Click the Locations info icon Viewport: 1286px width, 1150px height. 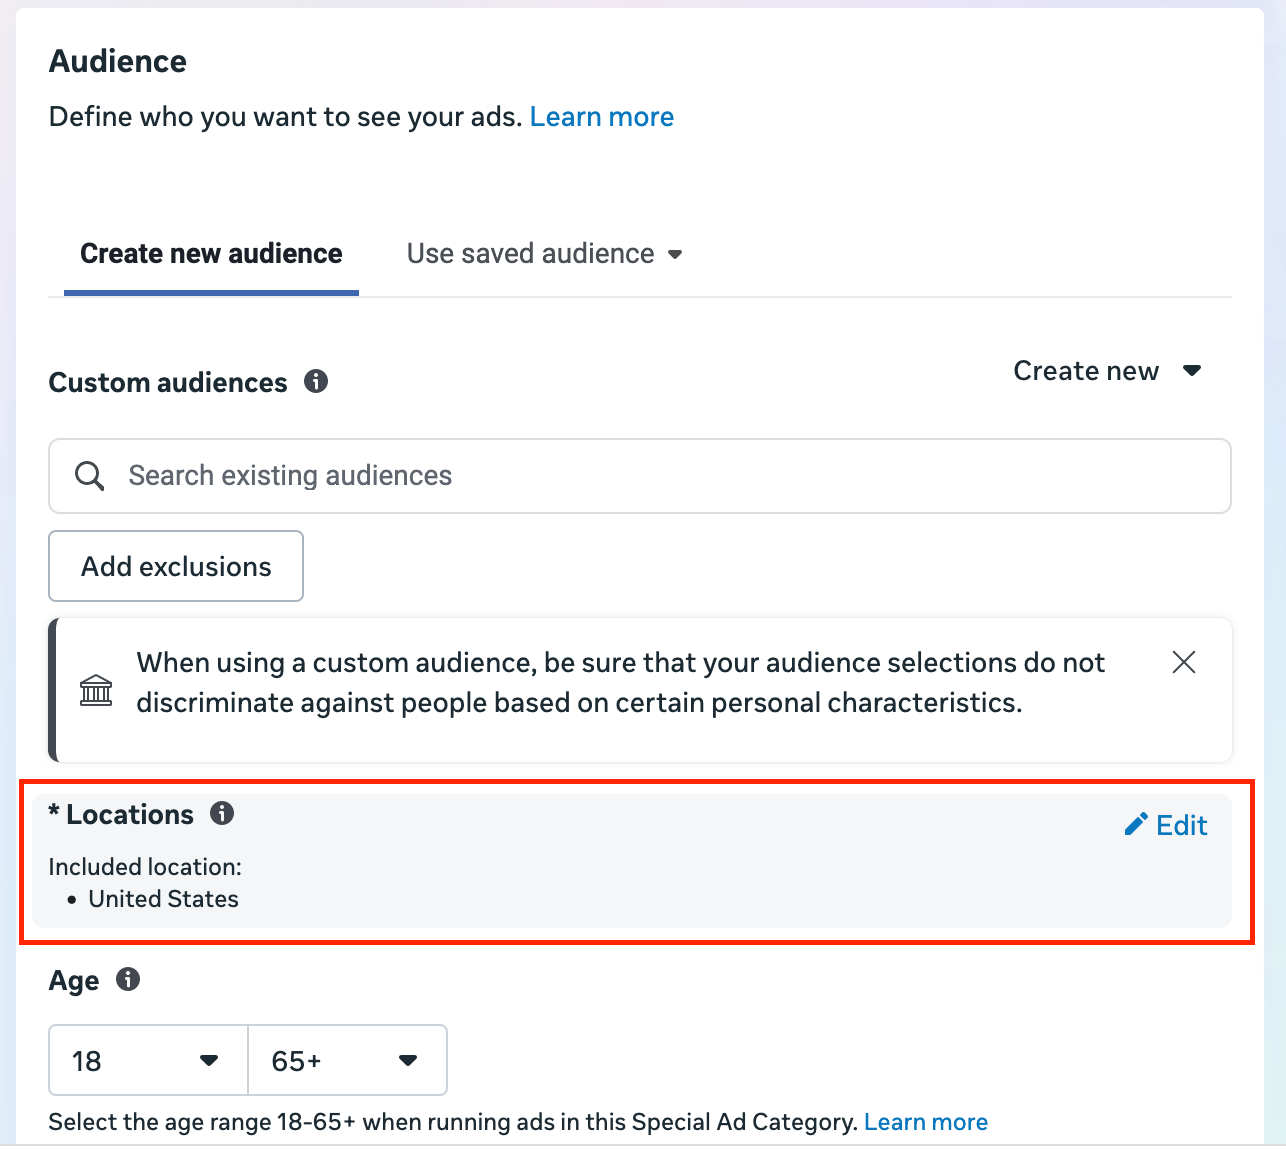click(222, 813)
